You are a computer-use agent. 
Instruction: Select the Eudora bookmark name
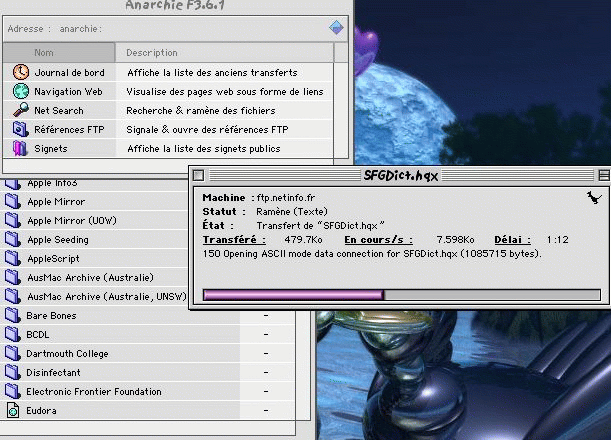41,411
